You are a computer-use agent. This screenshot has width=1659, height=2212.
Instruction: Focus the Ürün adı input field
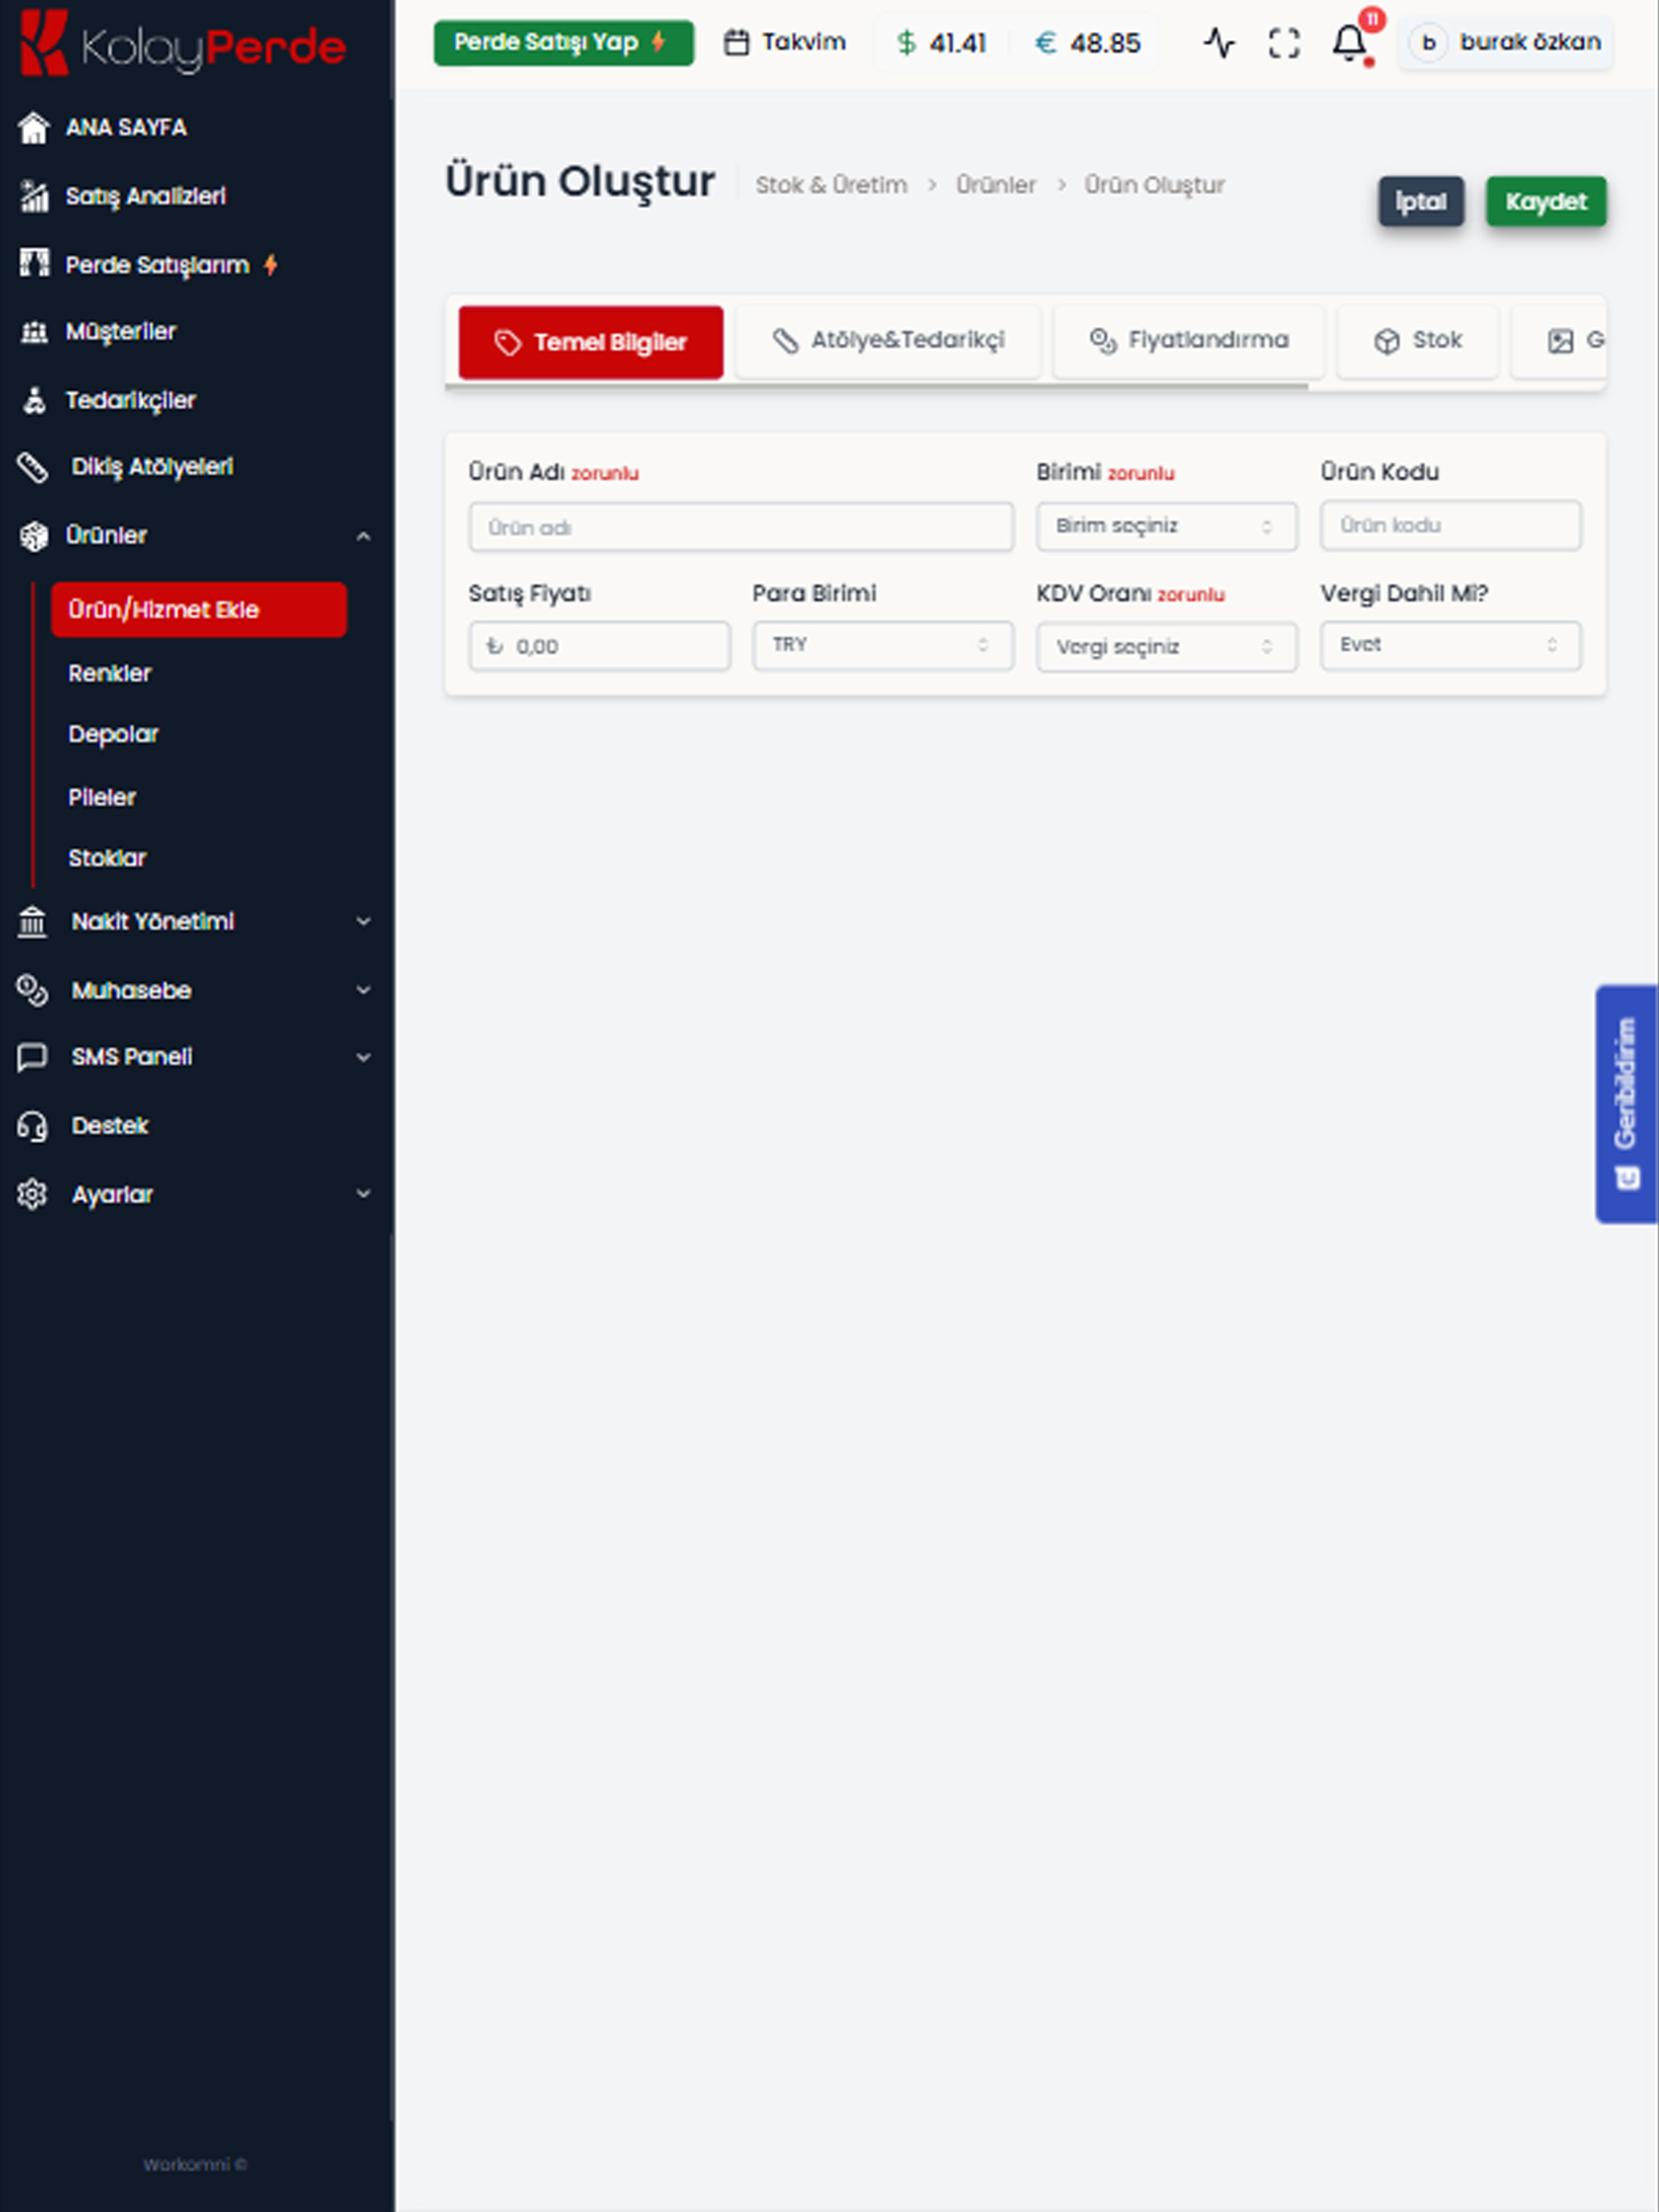click(741, 528)
